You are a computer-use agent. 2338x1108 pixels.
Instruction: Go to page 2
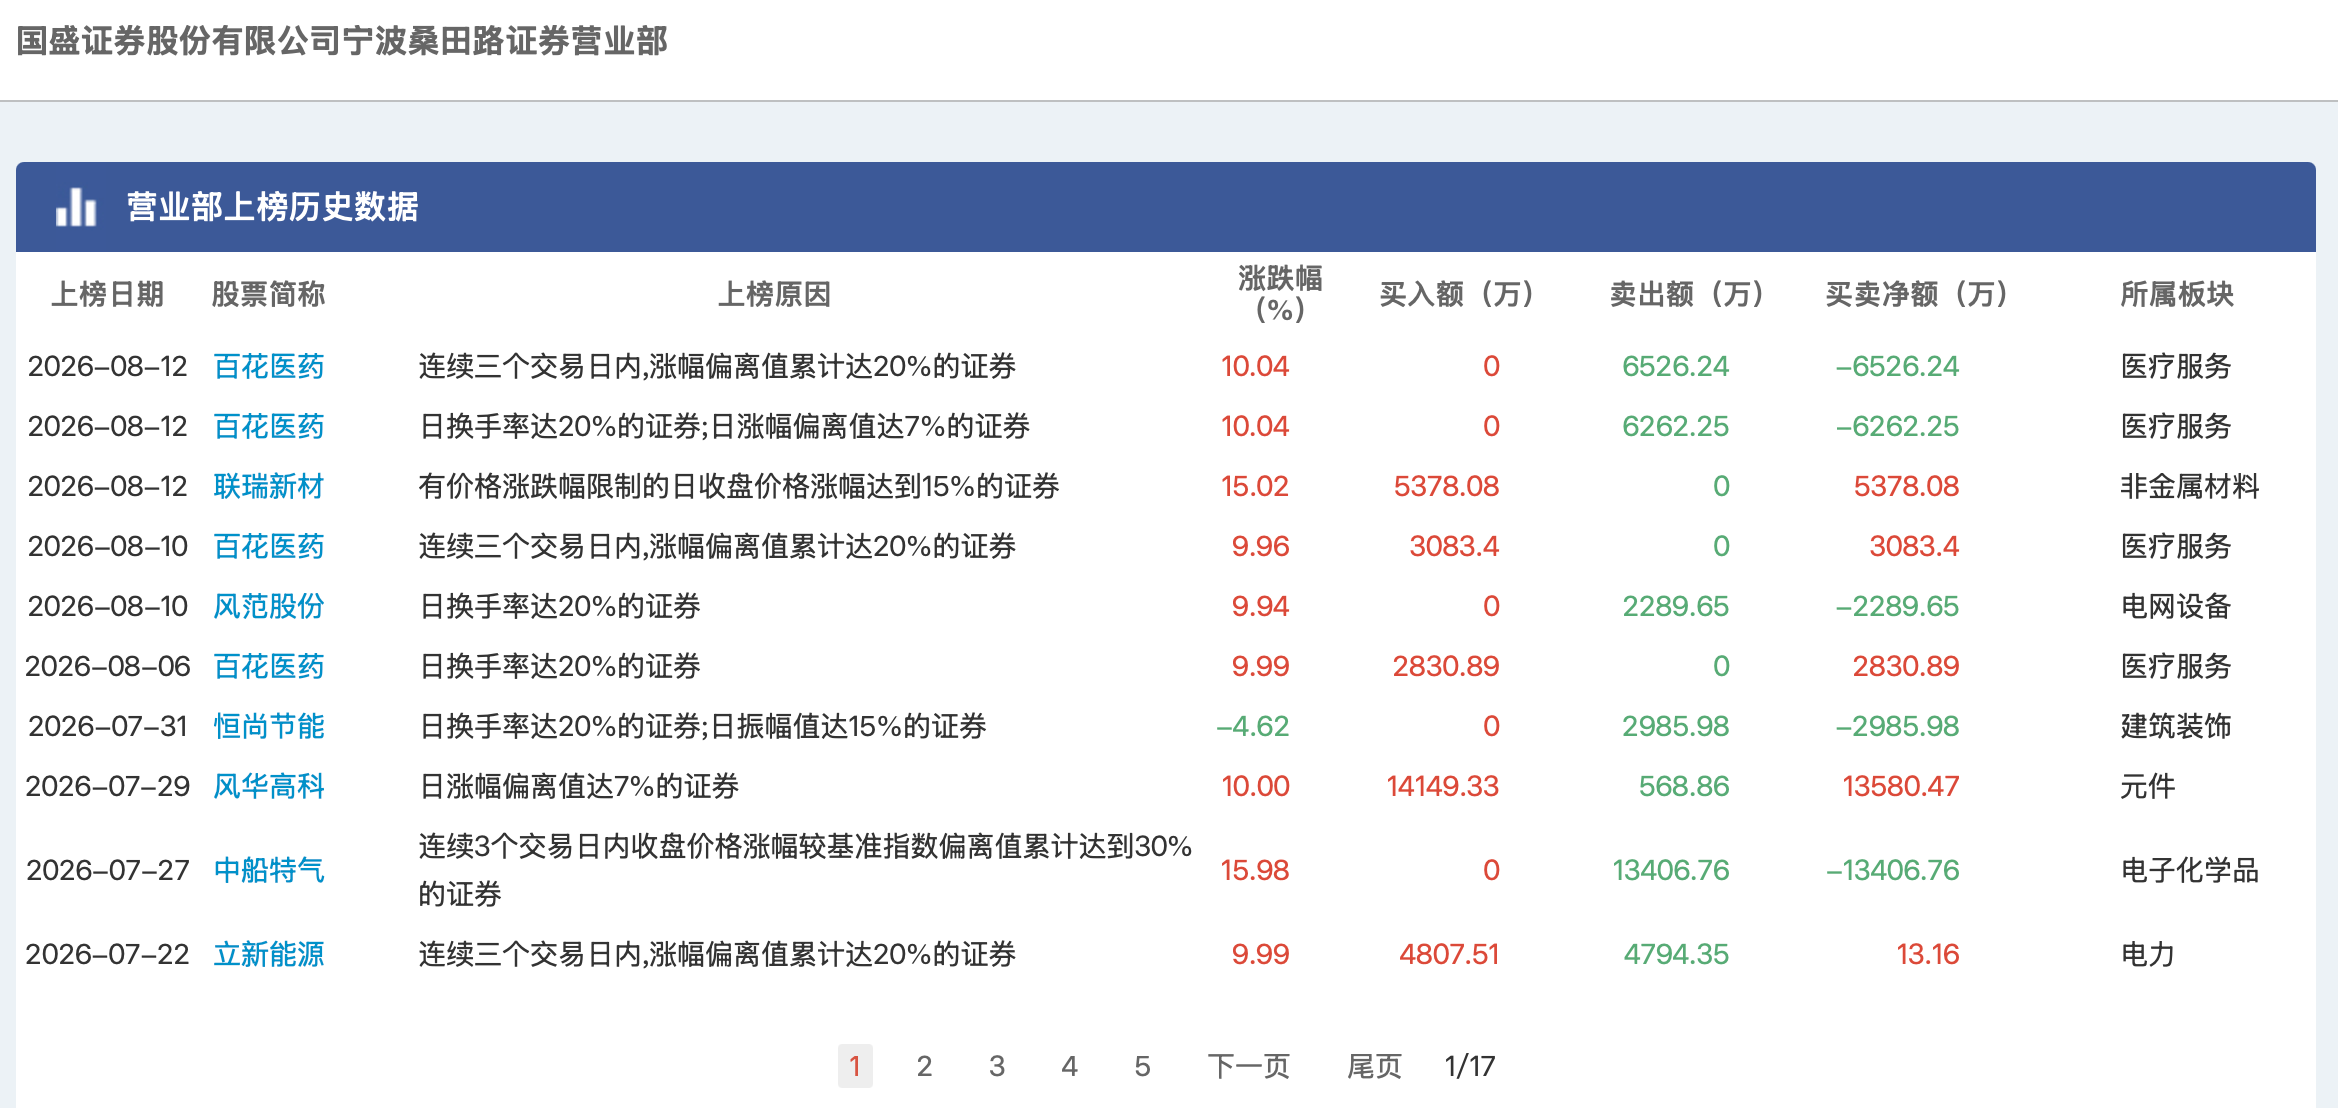[924, 1066]
